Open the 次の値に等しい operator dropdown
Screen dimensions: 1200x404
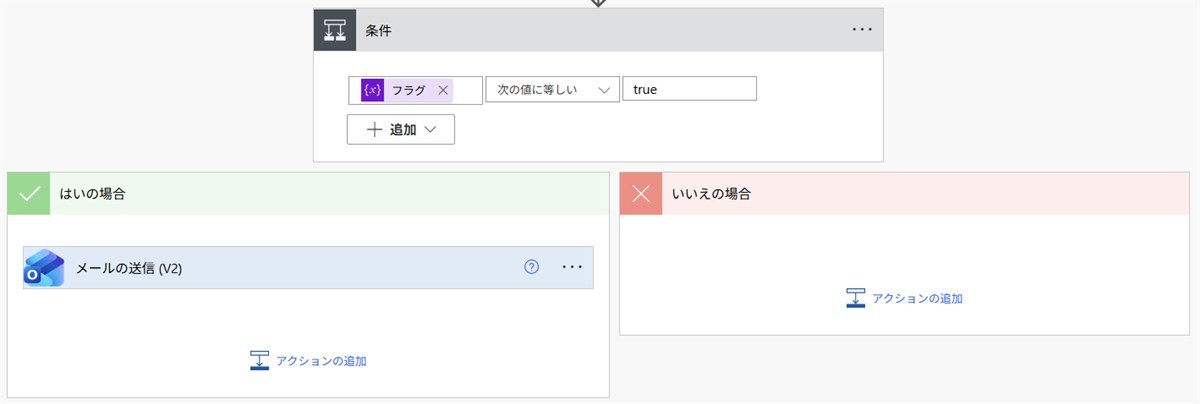tap(552, 90)
